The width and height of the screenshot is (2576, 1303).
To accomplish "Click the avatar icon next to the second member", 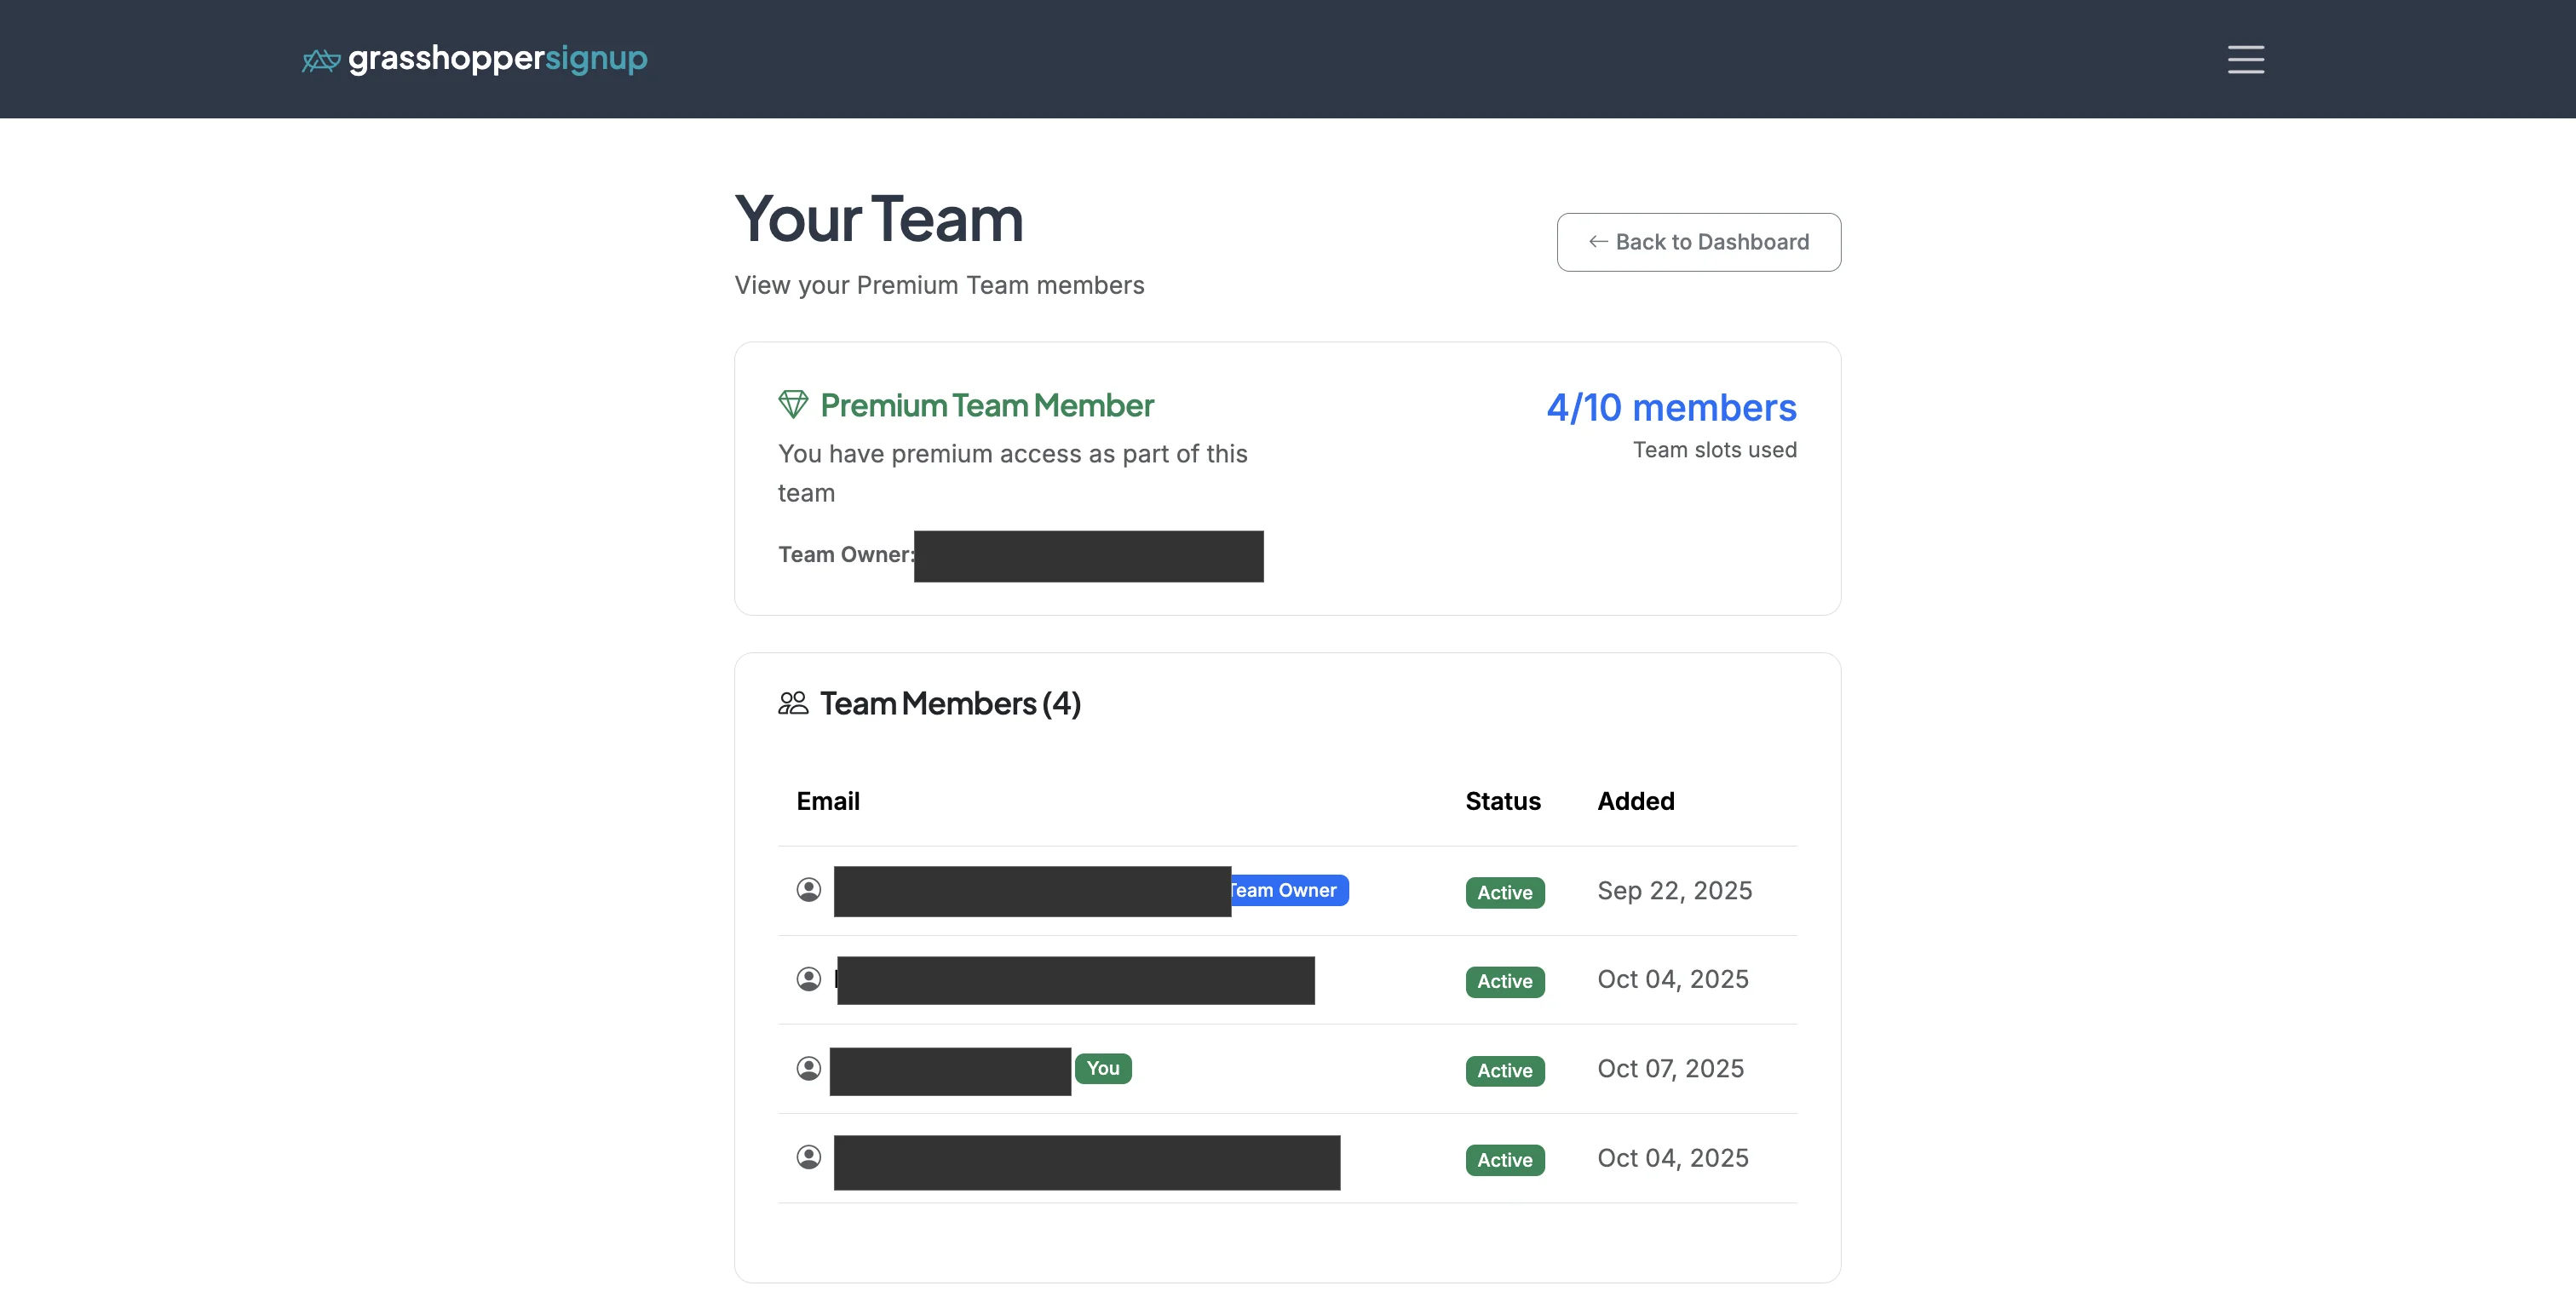I will tap(809, 979).
